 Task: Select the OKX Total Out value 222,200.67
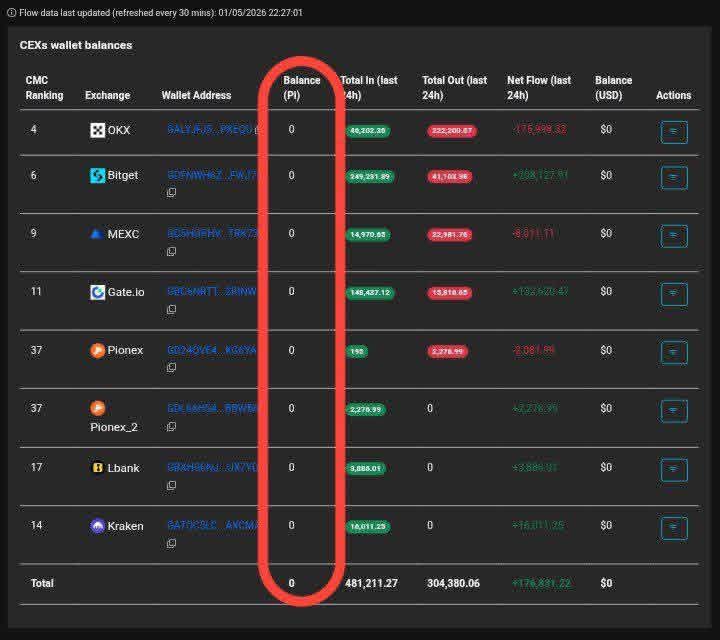coord(452,131)
